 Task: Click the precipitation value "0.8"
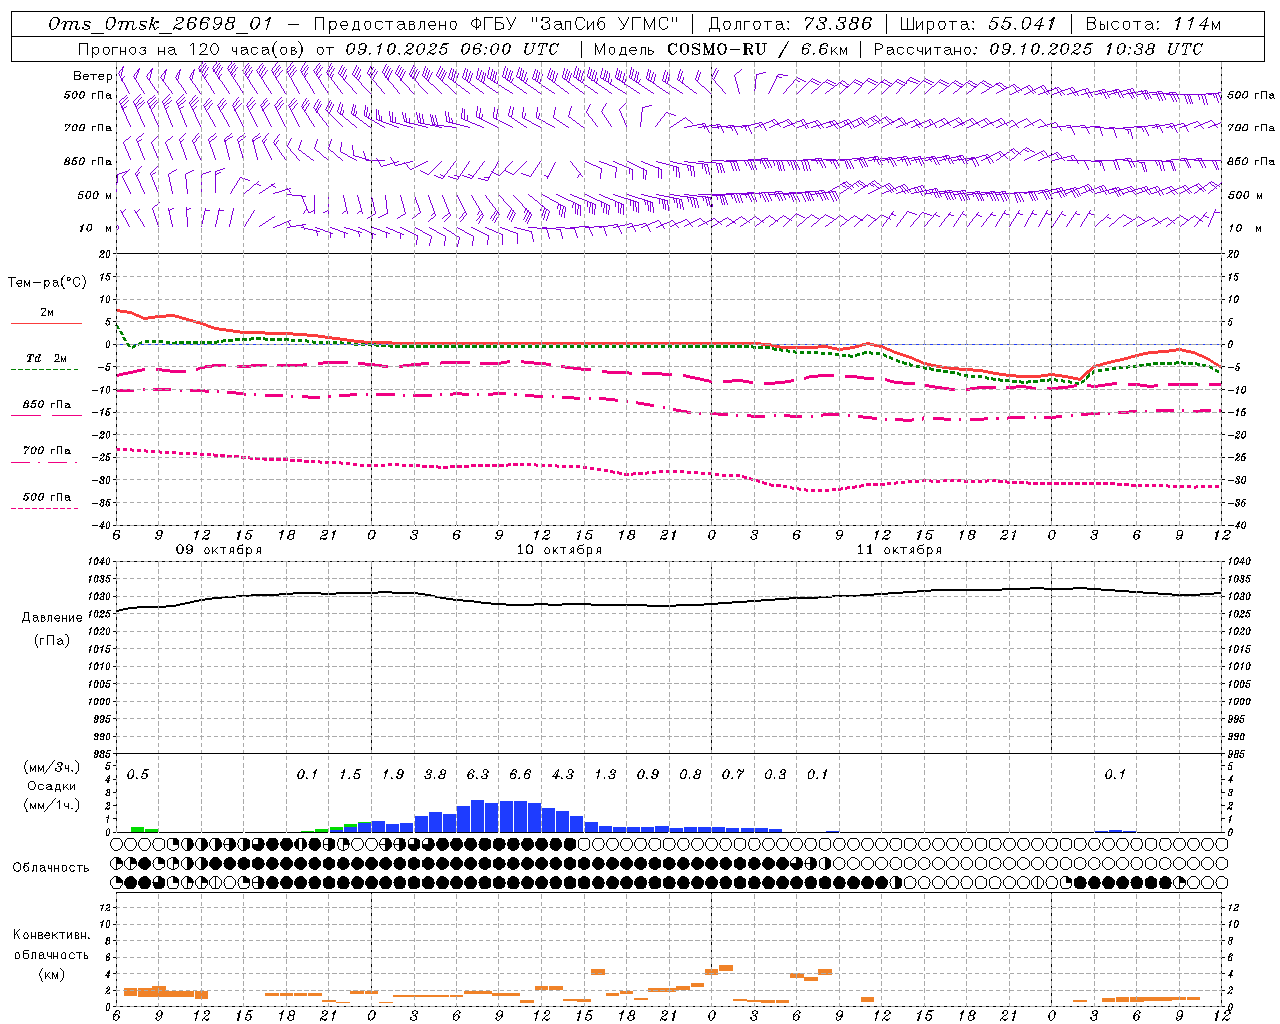coord(690,775)
